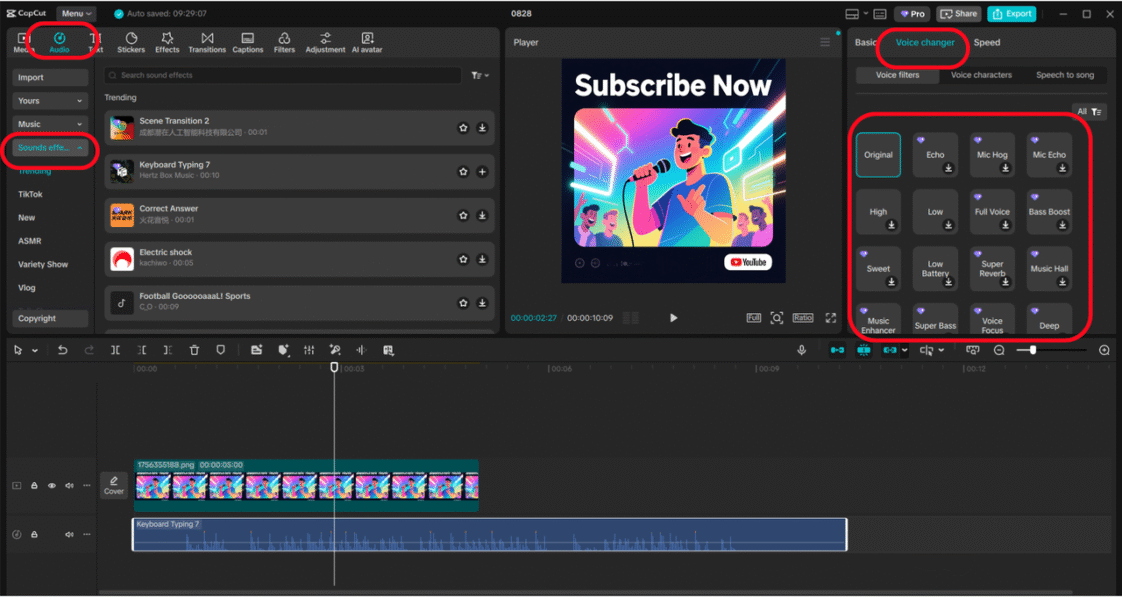The height and width of the screenshot is (597, 1122).
Task: Undo the last action in timeline toolbar
Action: [62, 350]
